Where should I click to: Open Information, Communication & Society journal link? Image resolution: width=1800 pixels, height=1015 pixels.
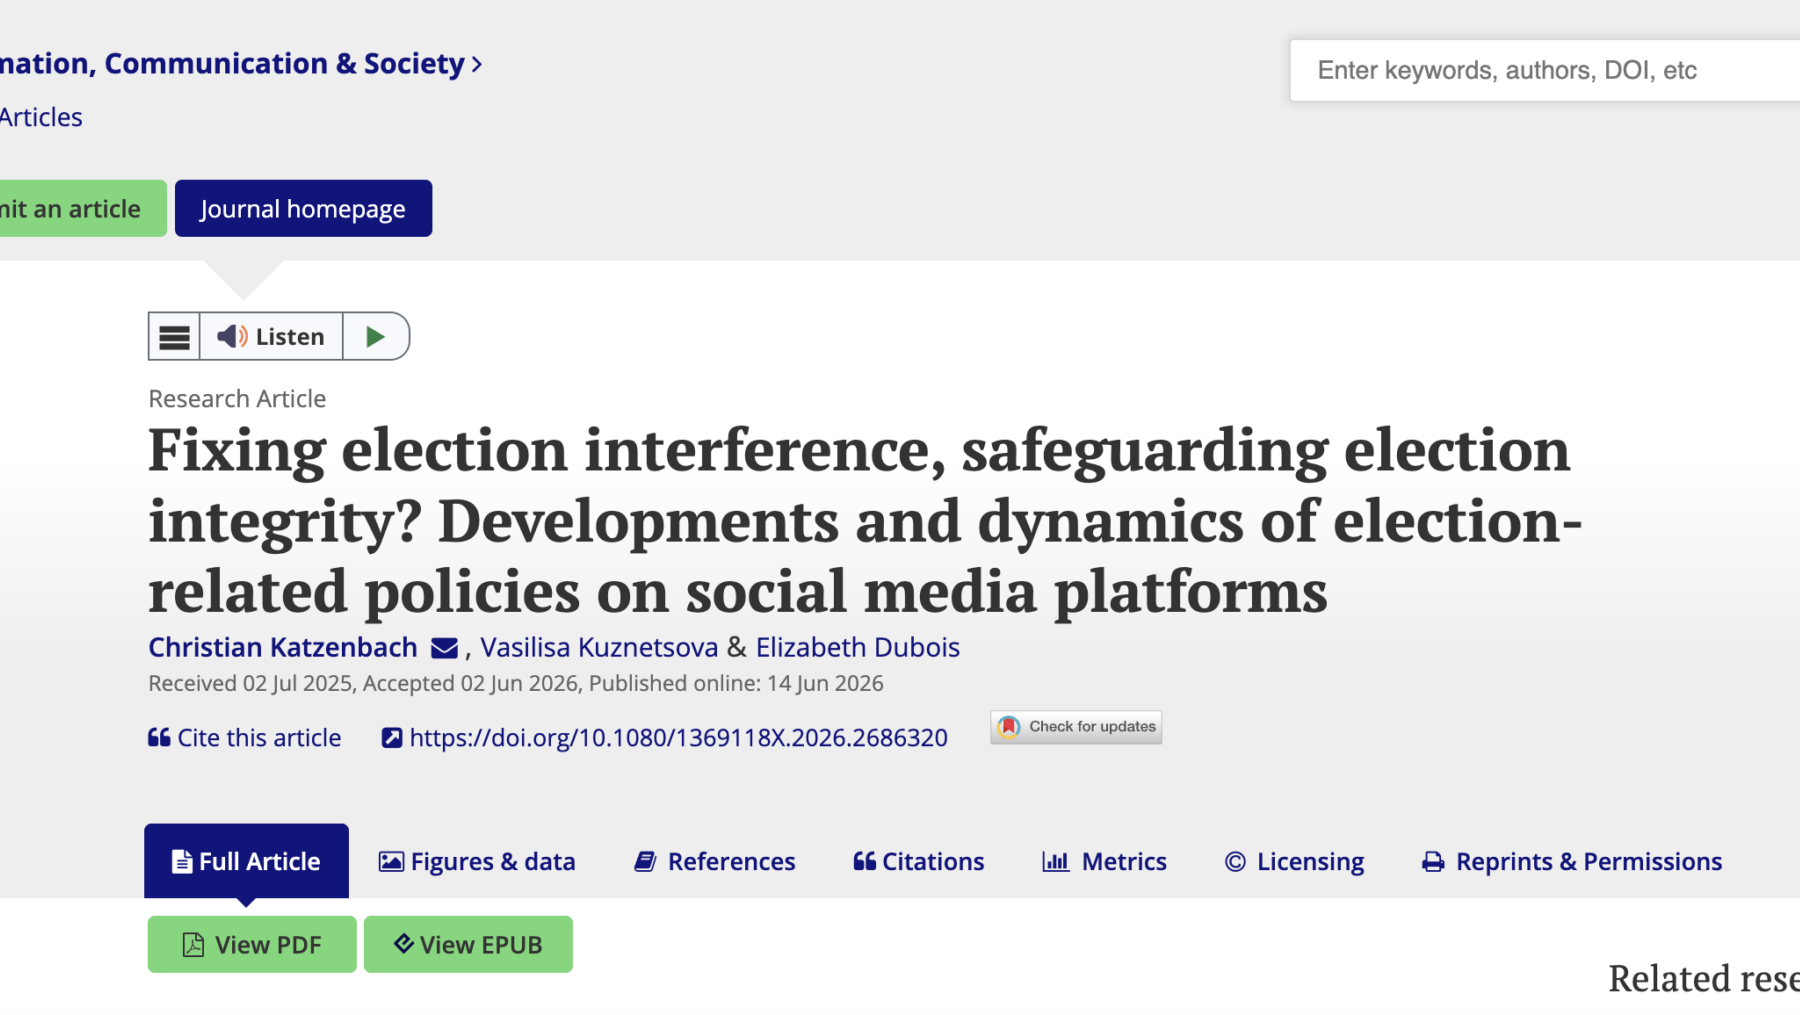pos(232,64)
